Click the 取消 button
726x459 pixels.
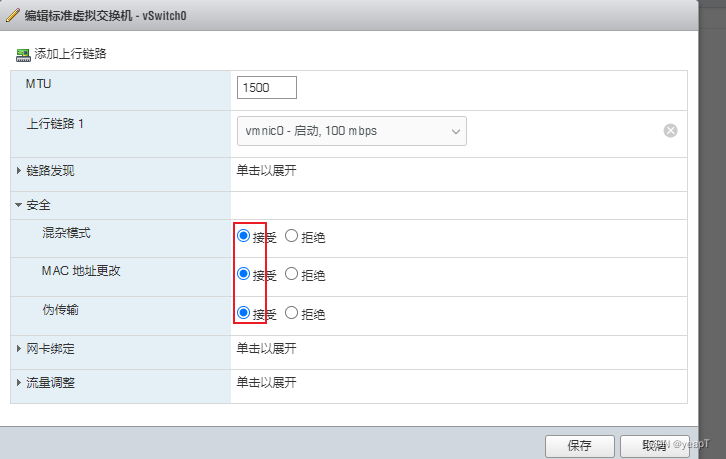[x=655, y=446]
